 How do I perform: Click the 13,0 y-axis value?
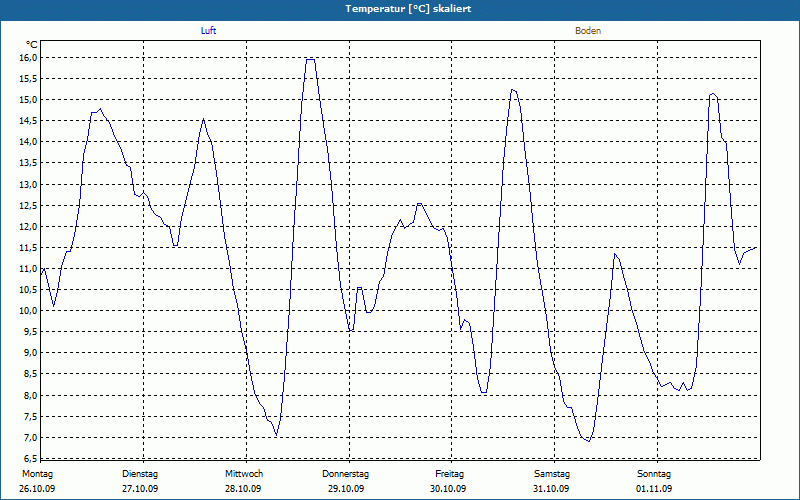[x=29, y=185]
